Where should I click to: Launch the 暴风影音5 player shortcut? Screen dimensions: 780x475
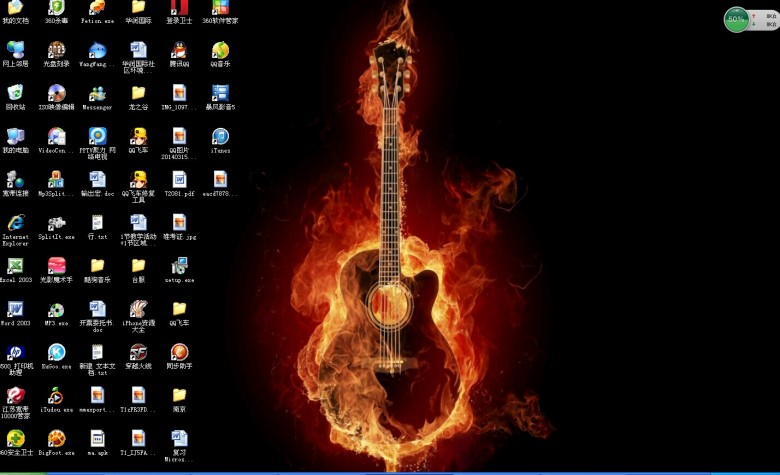pyautogui.click(x=220, y=94)
